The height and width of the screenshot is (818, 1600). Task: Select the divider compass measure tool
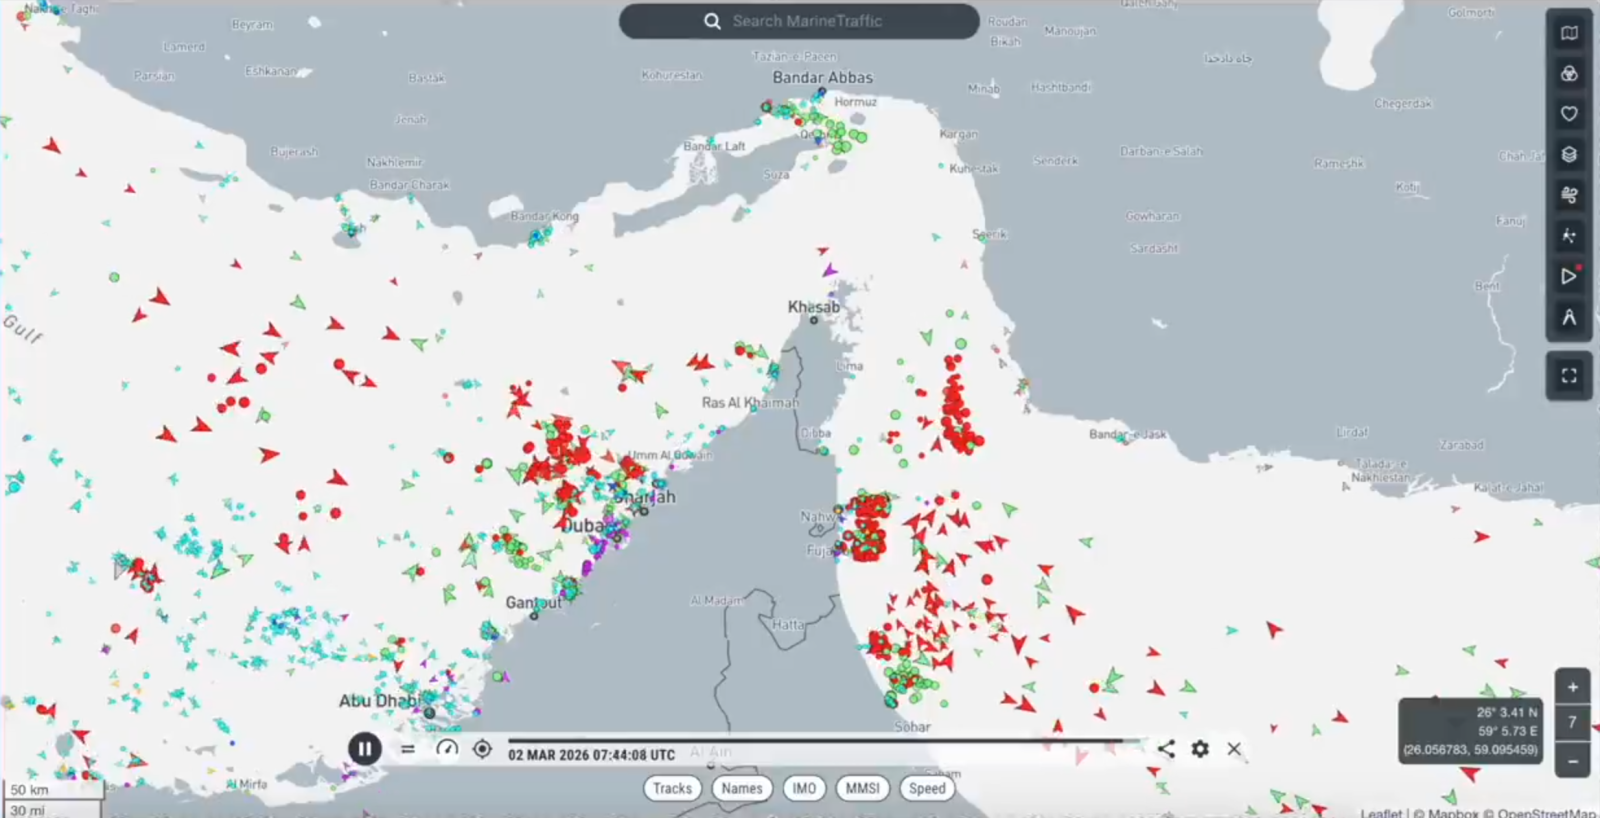point(1569,317)
